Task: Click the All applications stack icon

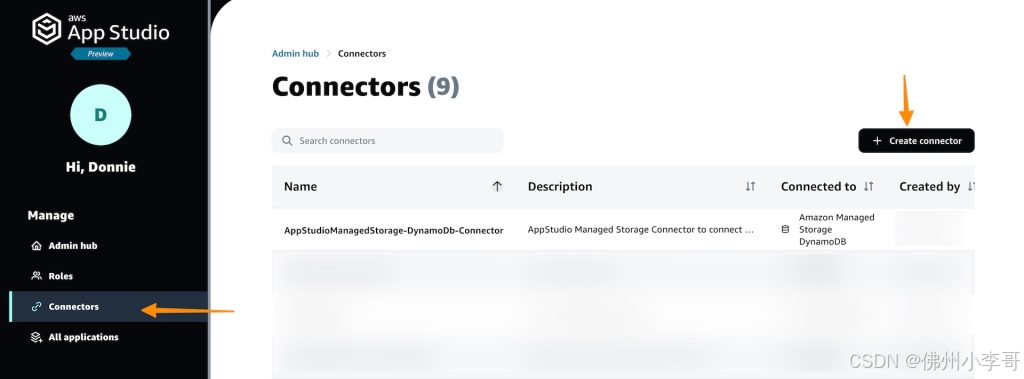Action: 37,337
